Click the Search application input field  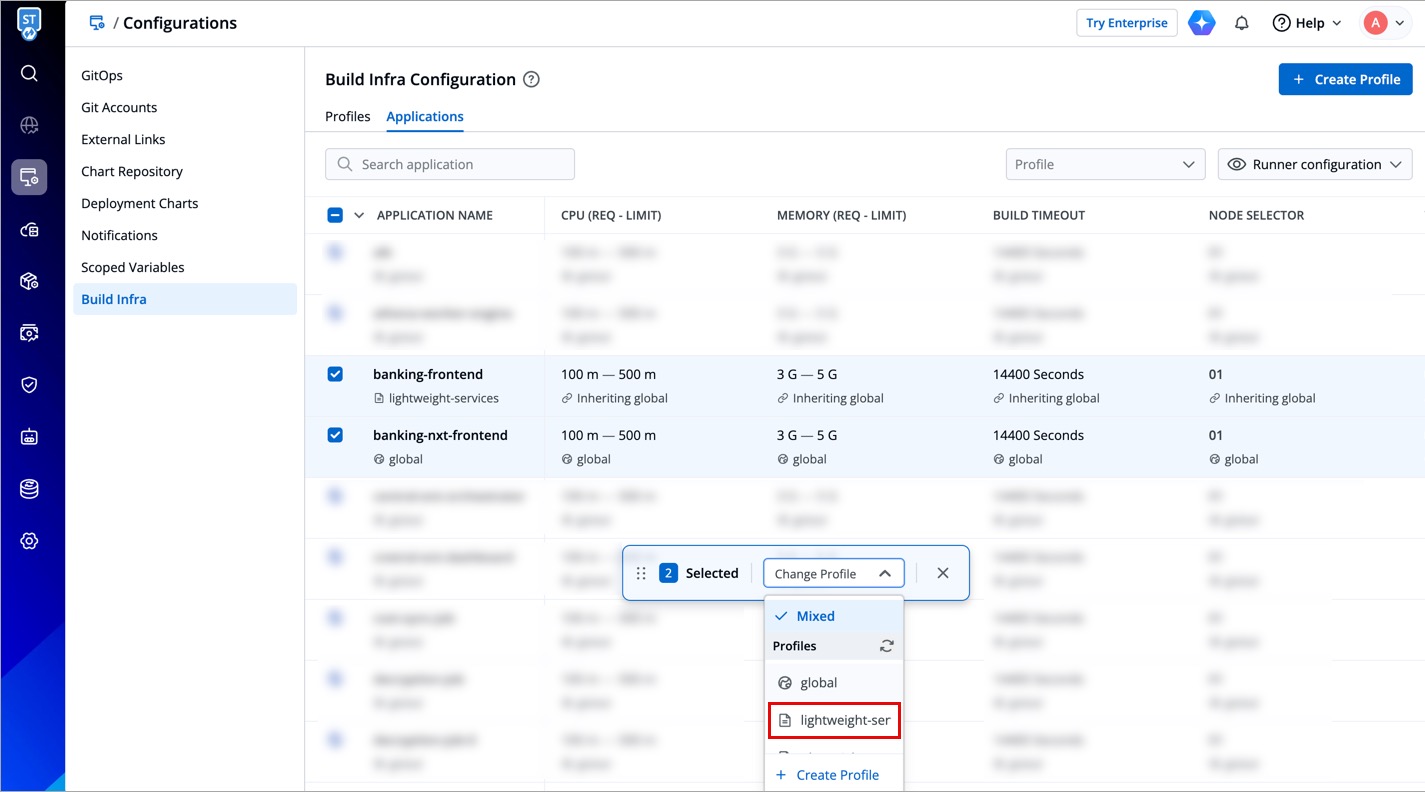450,164
